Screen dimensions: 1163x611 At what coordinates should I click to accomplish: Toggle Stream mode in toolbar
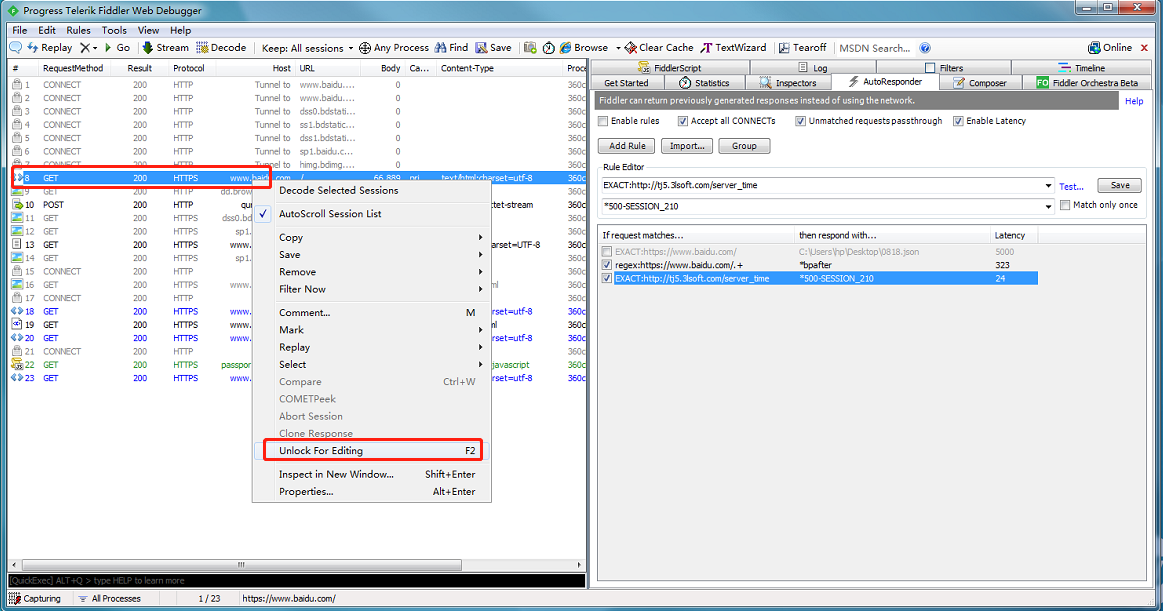tap(165, 47)
